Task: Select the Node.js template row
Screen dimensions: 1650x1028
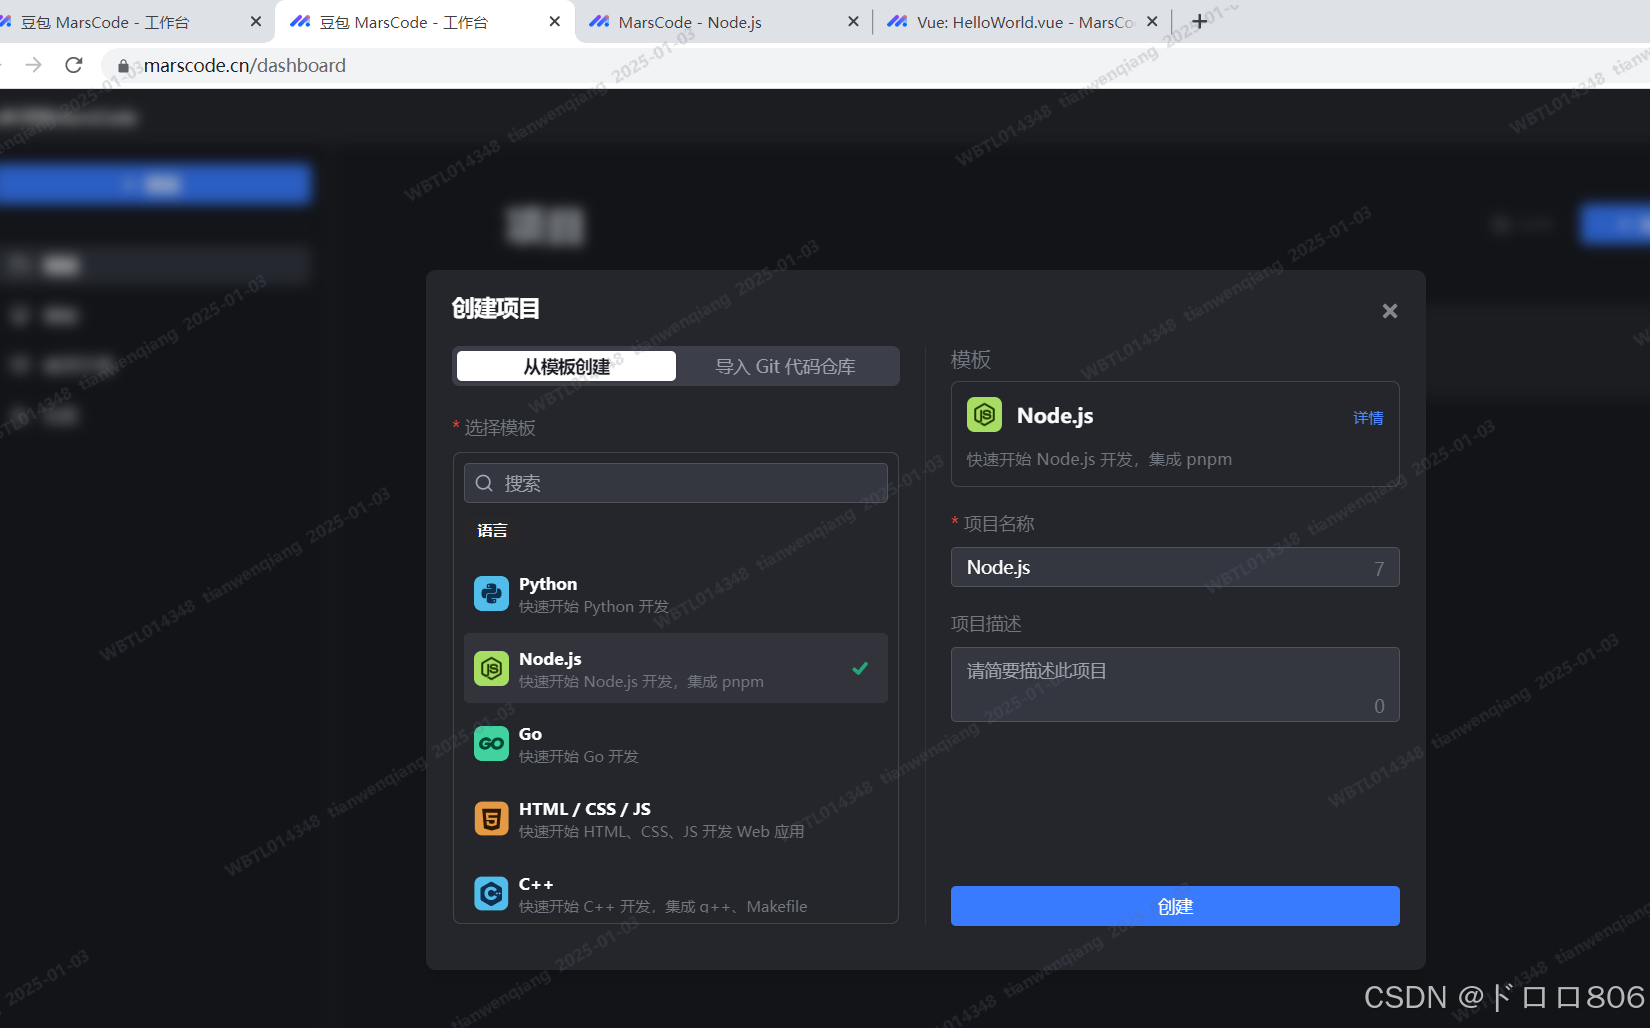Action: coord(676,668)
